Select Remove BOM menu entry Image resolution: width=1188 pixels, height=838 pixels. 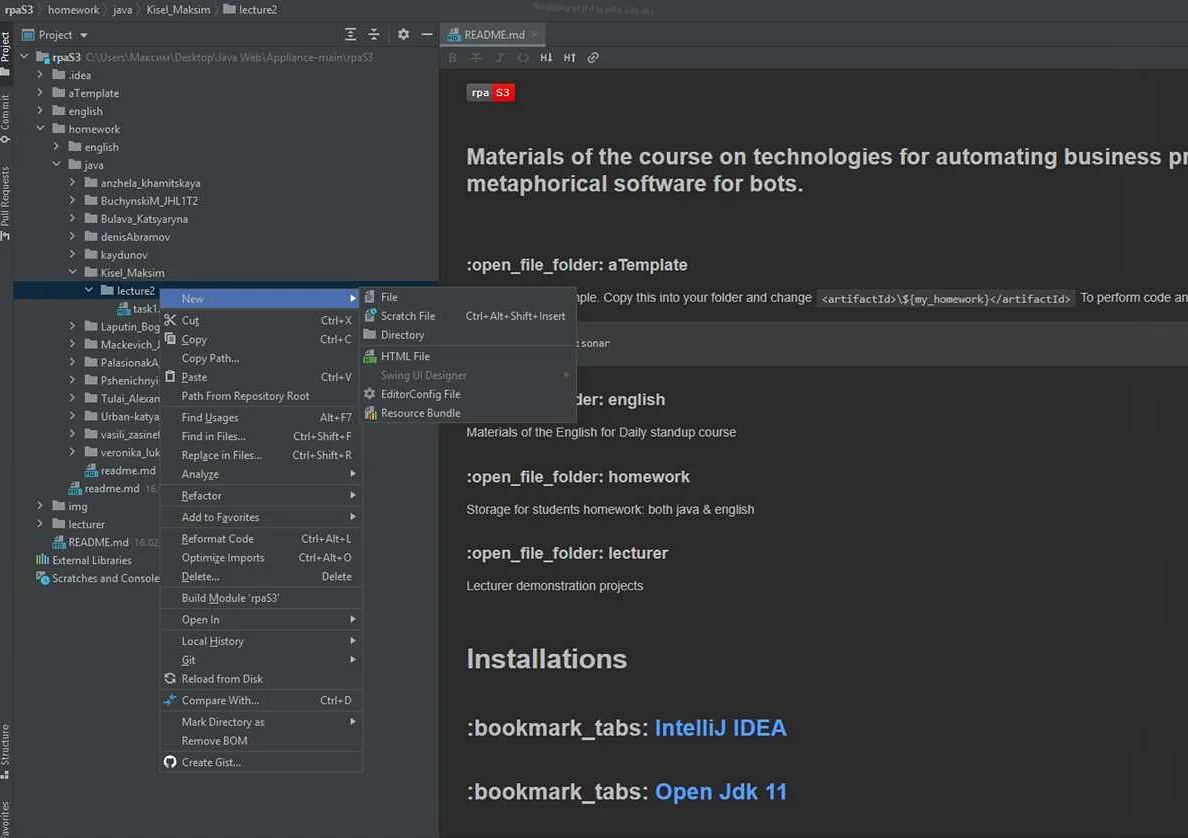click(261, 741)
